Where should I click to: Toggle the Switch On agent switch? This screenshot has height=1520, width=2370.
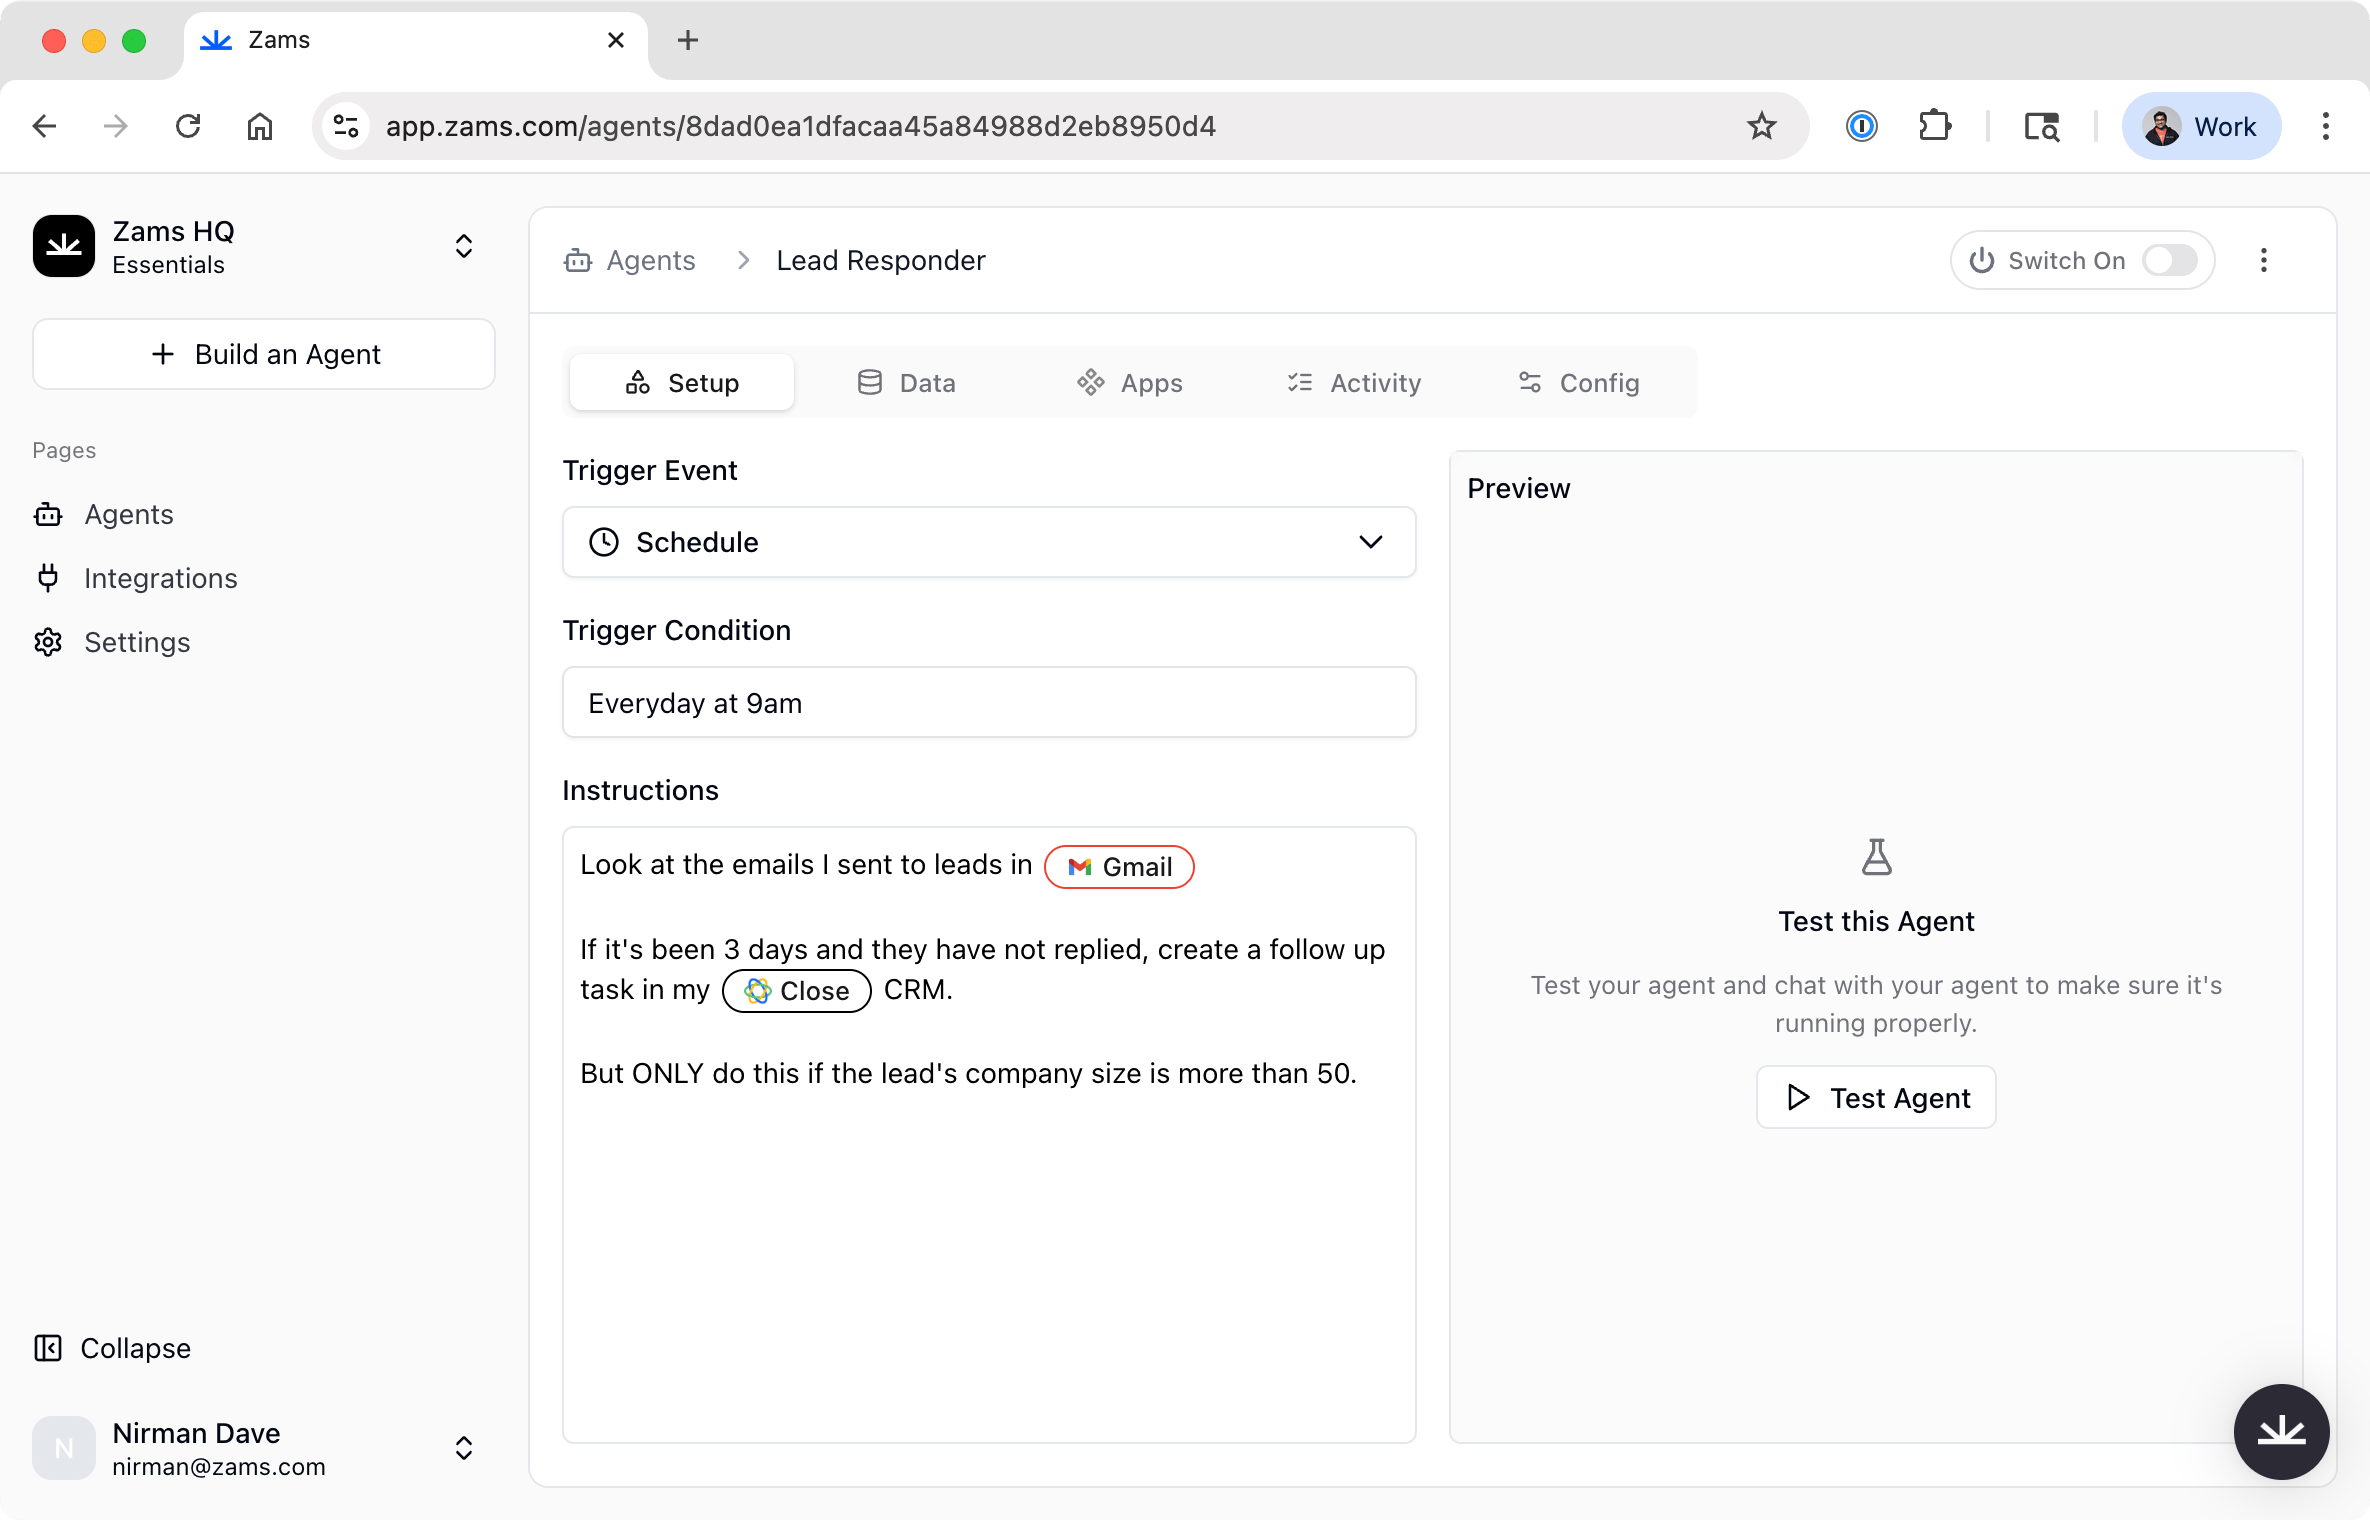tap(2169, 261)
